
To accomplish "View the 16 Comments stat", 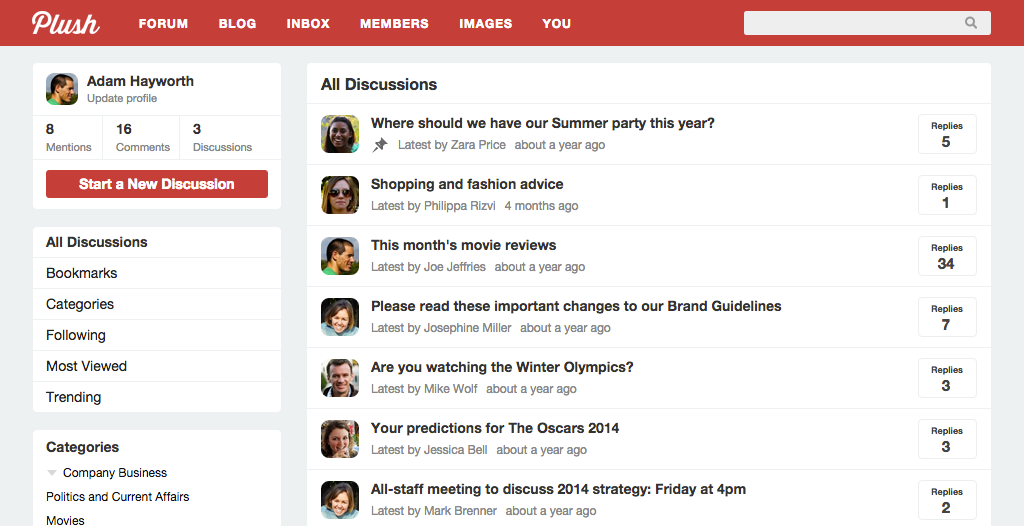I will click(143, 138).
